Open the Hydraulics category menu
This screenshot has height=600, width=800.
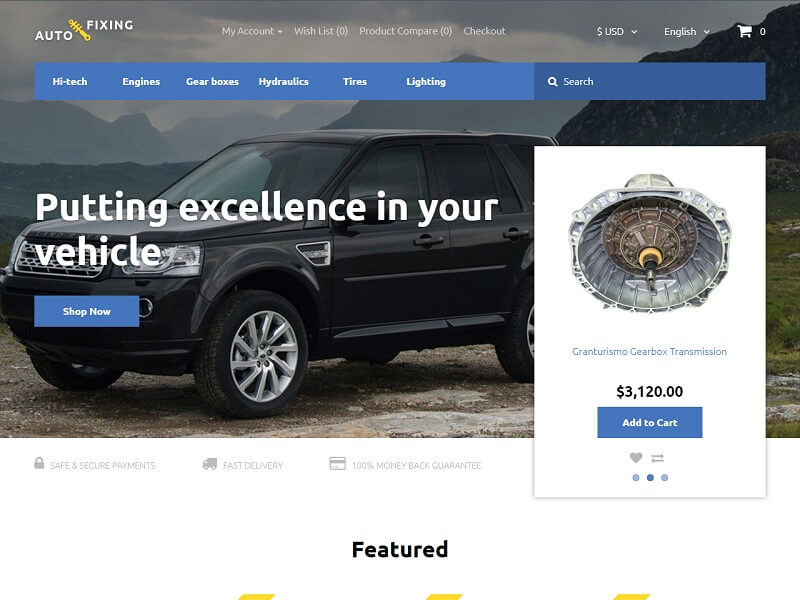(x=284, y=82)
